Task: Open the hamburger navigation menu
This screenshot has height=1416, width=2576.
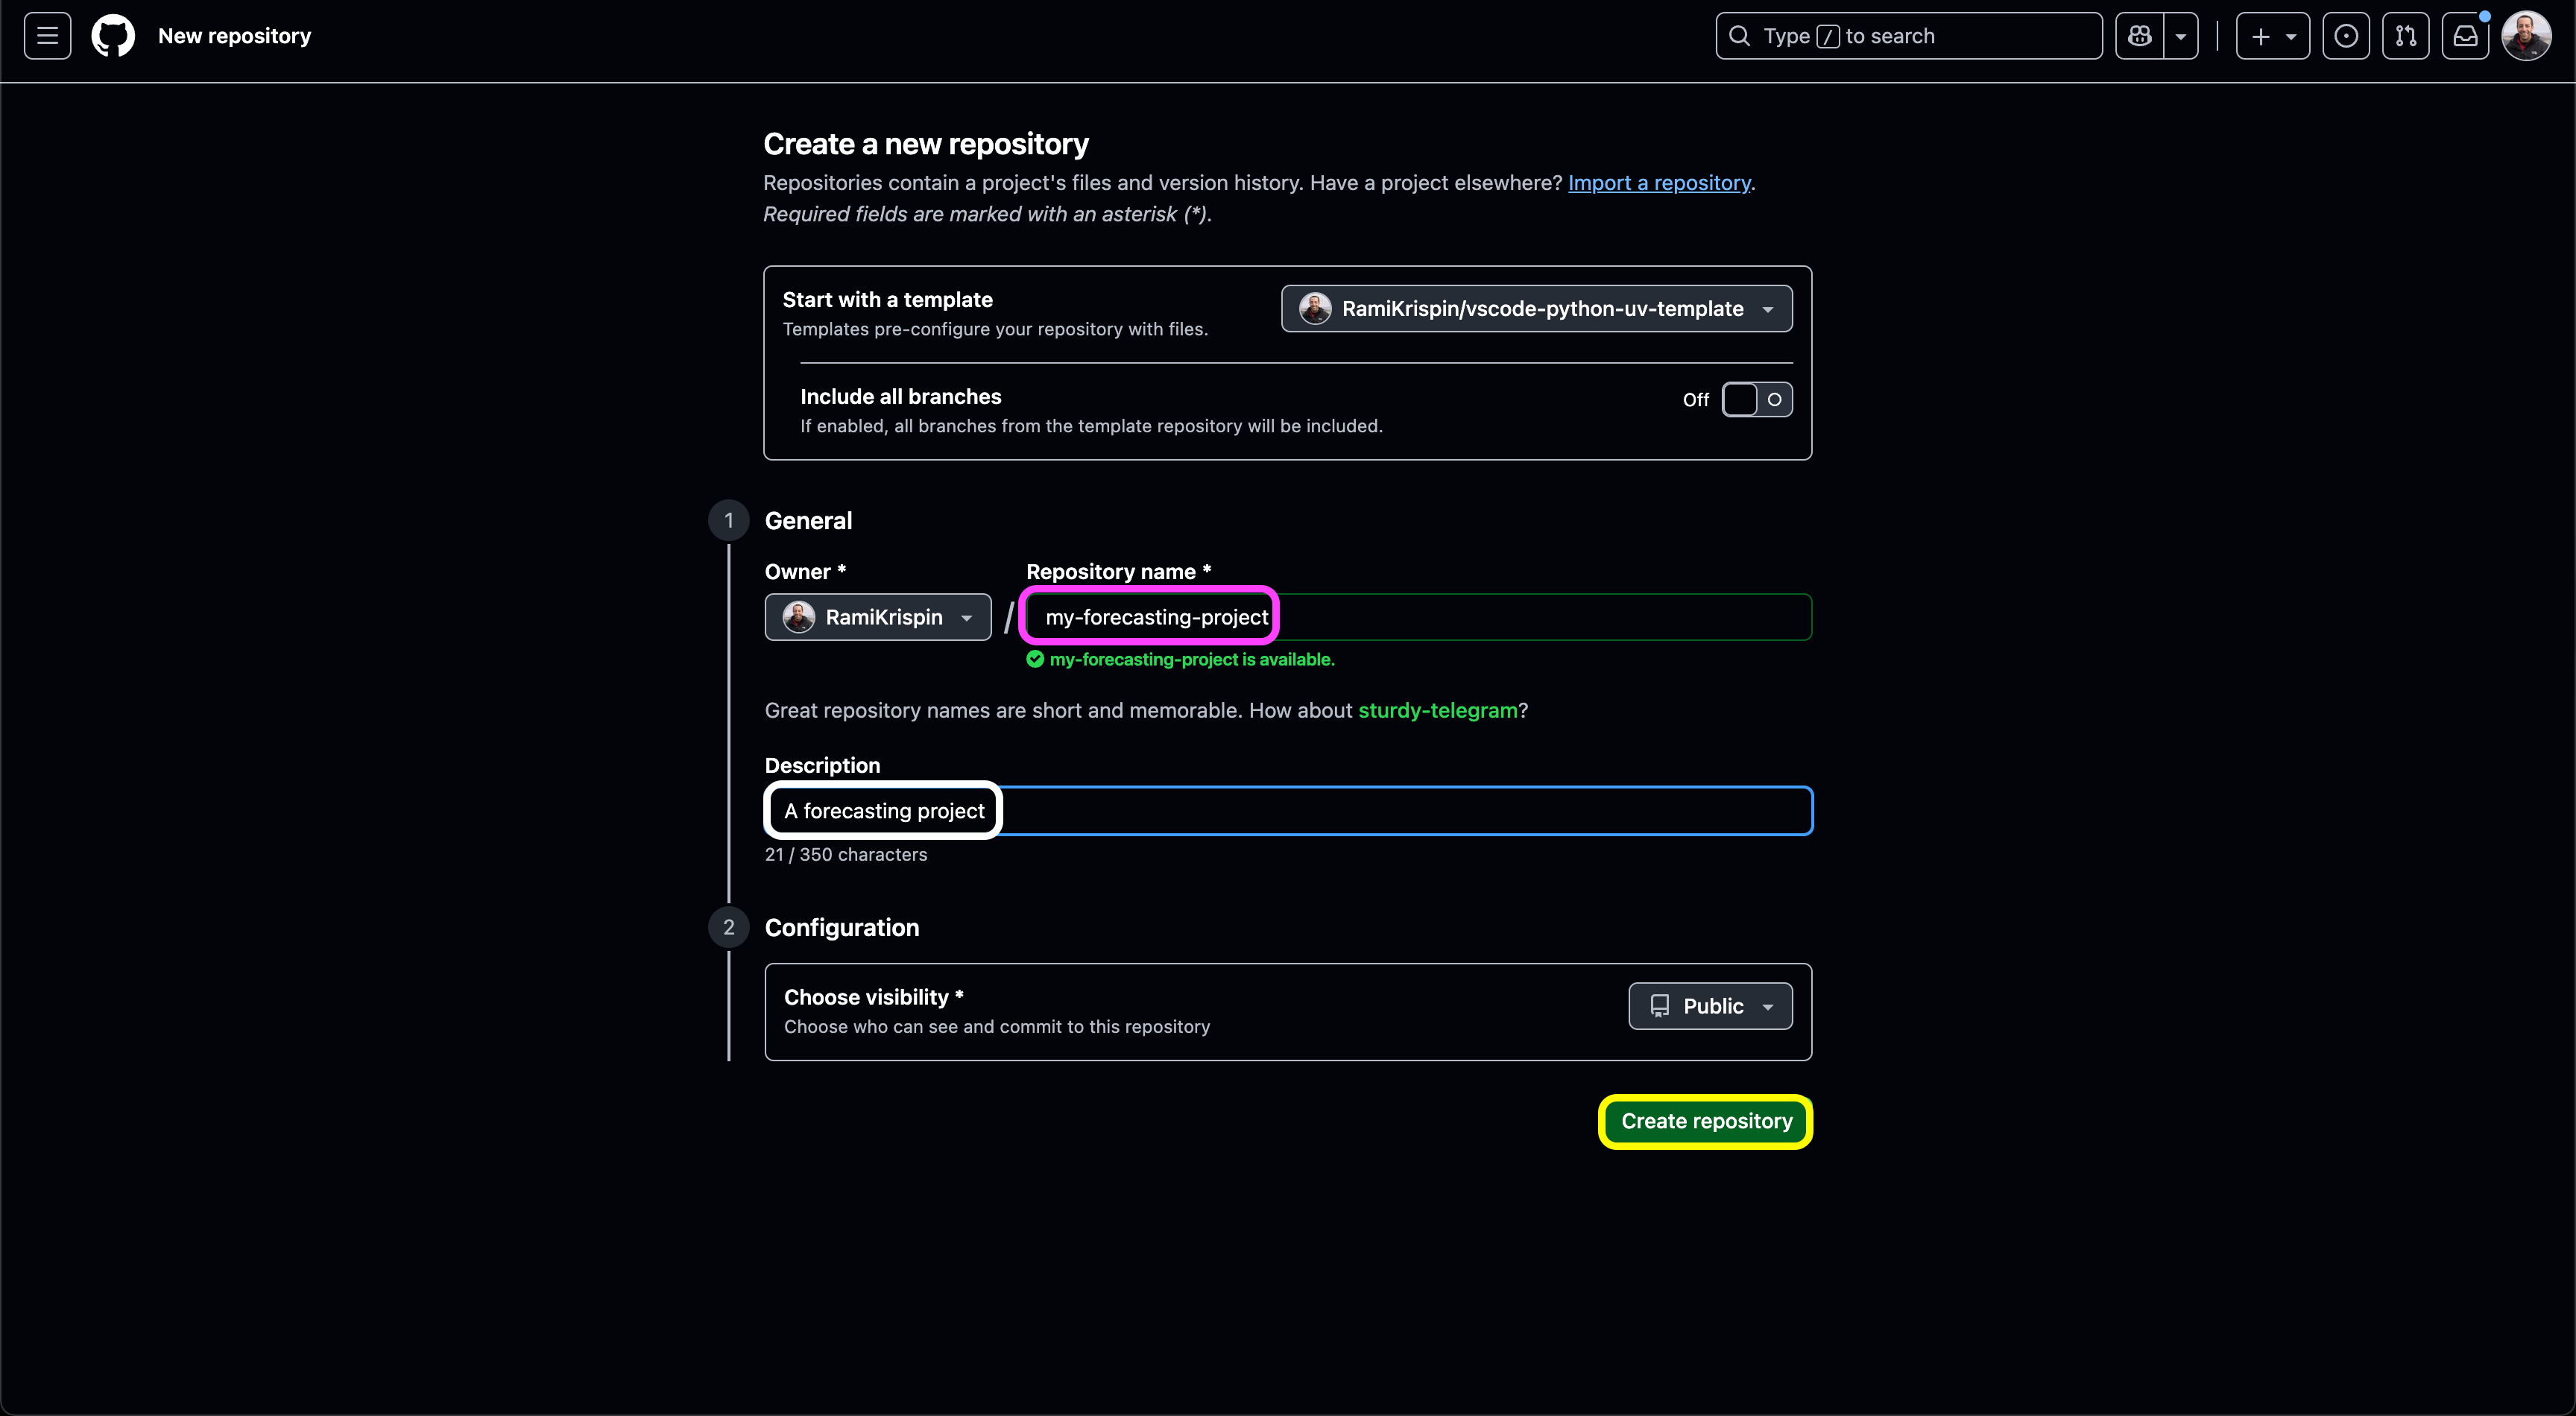Action: point(47,36)
